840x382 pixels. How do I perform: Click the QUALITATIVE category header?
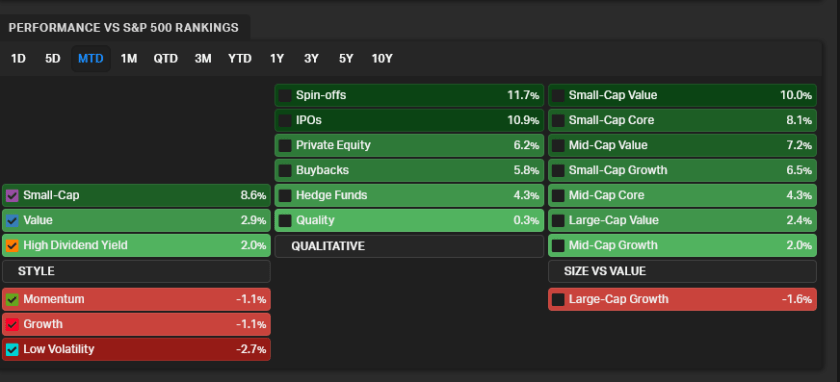click(409, 246)
